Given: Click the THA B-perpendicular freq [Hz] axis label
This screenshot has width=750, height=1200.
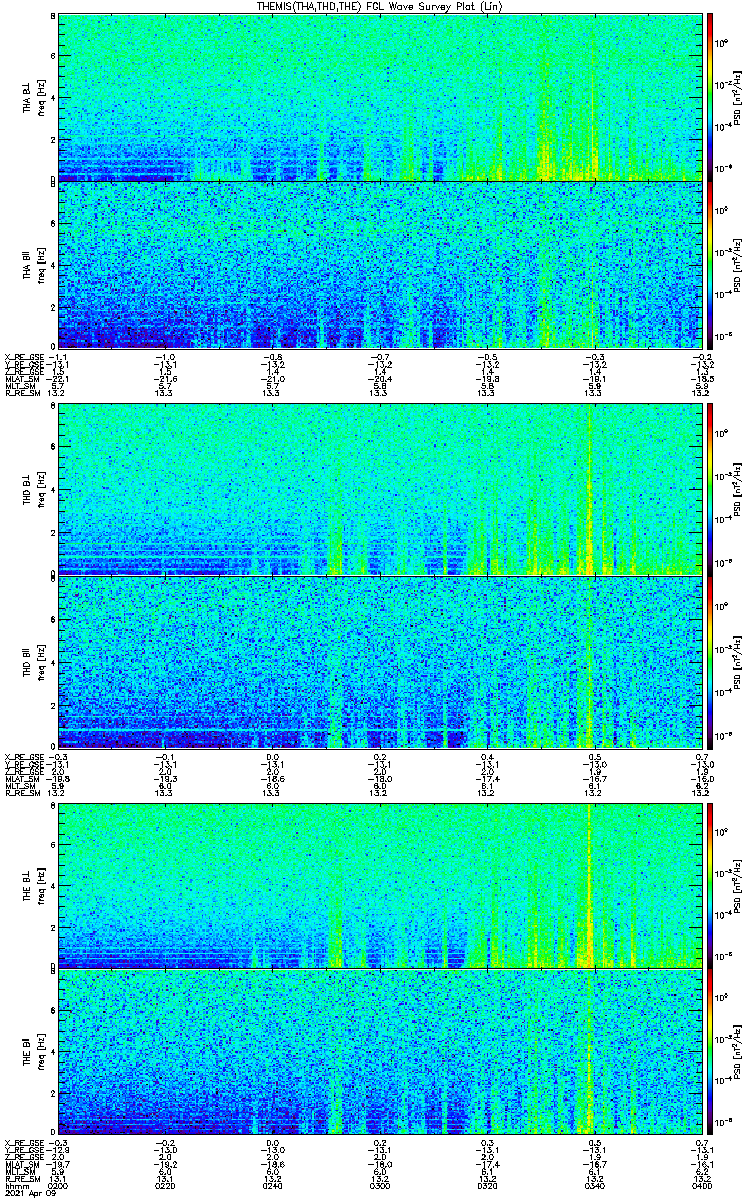Looking at the screenshot, I should 40,97.
